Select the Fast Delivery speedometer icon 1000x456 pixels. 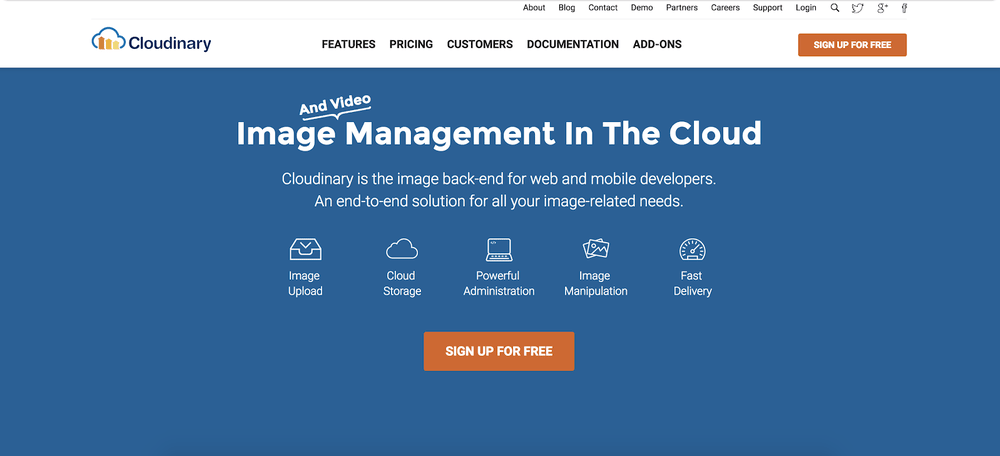[693, 249]
